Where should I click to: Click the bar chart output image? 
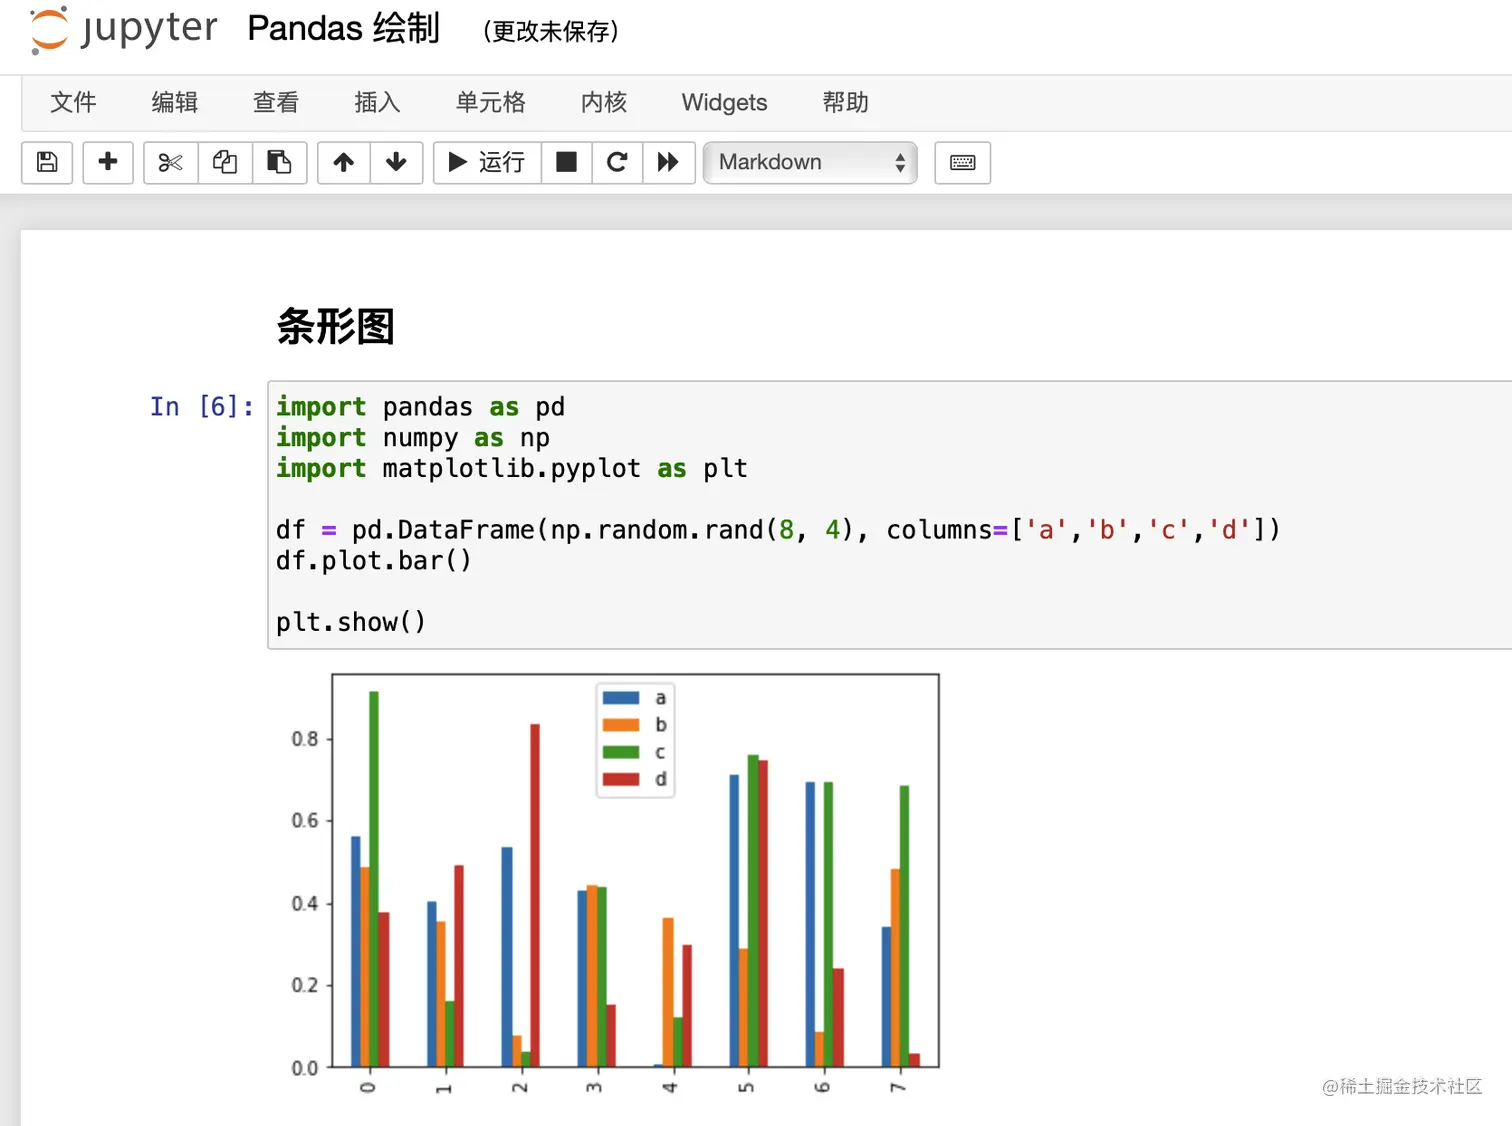coord(613,884)
